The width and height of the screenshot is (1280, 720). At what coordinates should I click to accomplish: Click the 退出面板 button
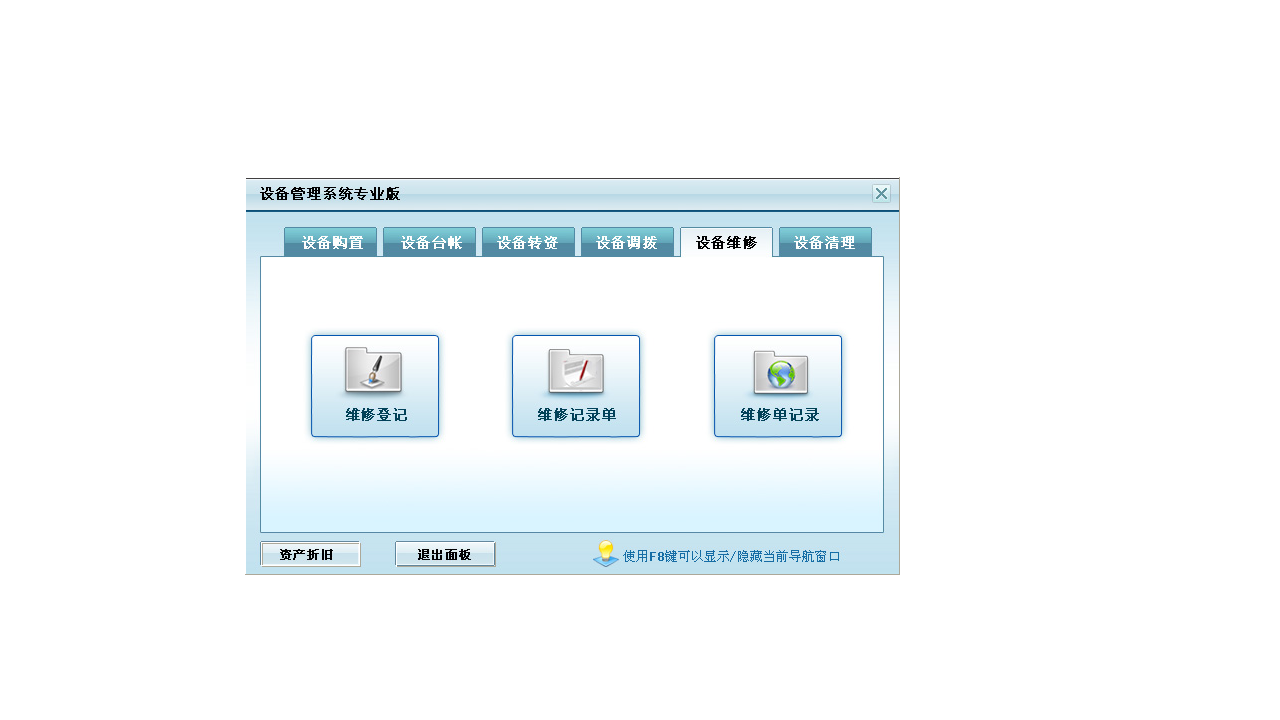coord(444,553)
